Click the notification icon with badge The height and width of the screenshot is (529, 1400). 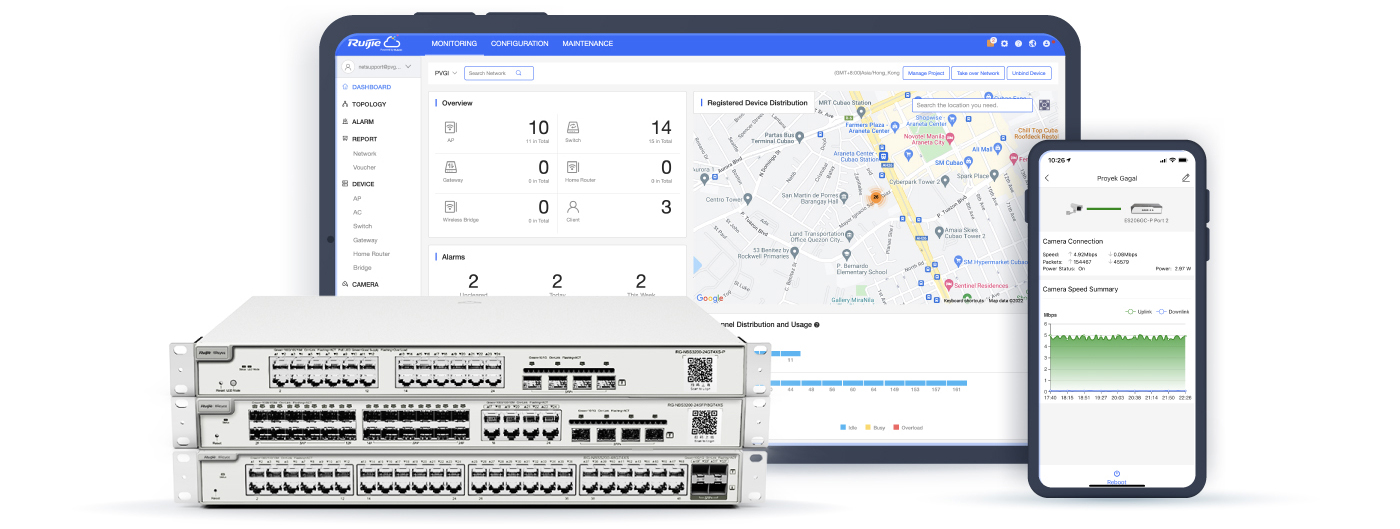pos(991,43)
